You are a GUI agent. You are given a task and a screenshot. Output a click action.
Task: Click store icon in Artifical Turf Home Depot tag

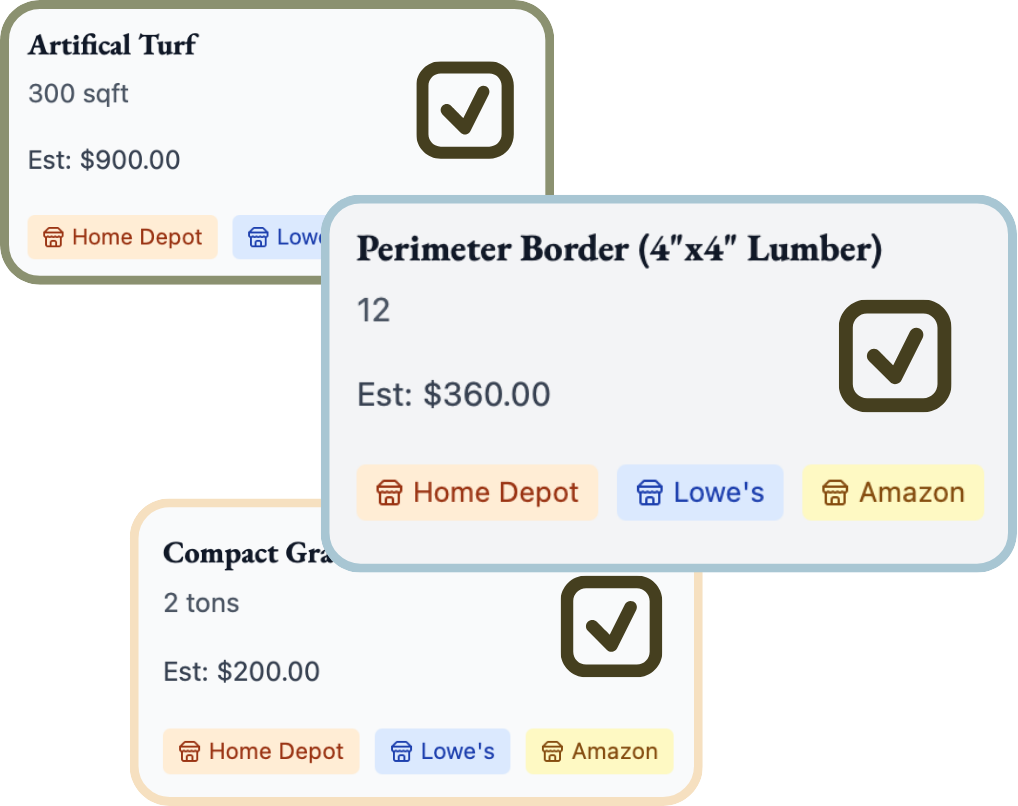coord(54,237)
